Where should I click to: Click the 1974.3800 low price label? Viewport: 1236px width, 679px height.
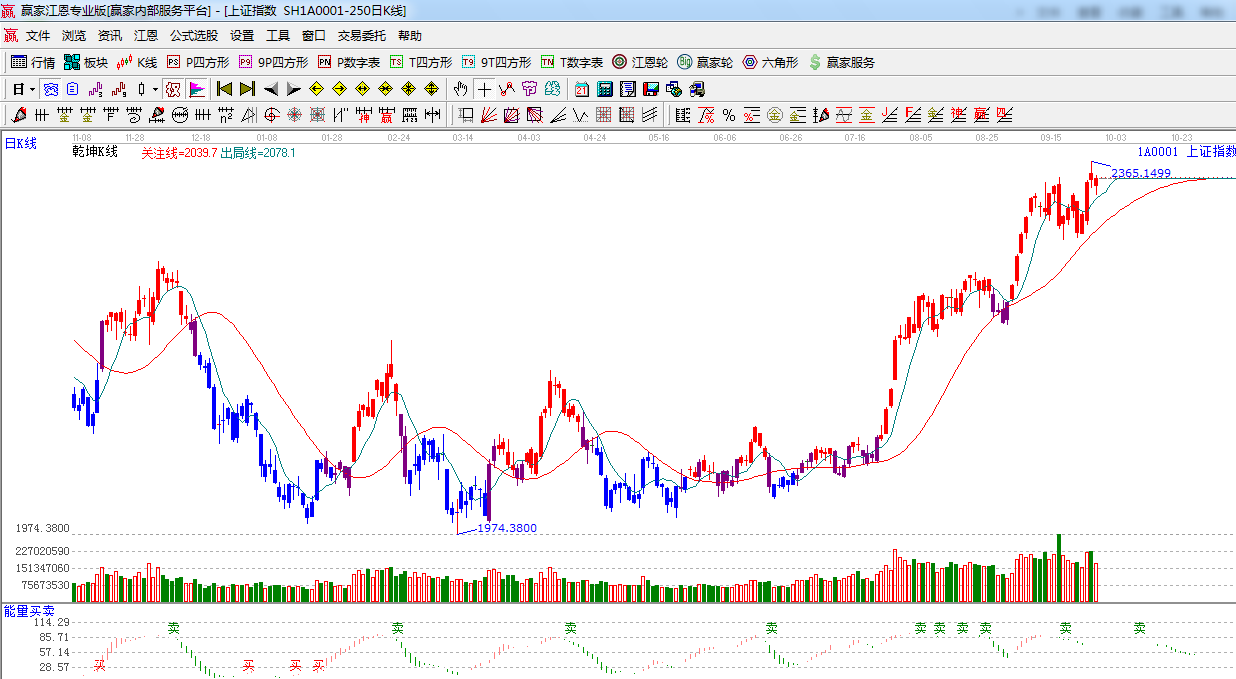(507, 528)
